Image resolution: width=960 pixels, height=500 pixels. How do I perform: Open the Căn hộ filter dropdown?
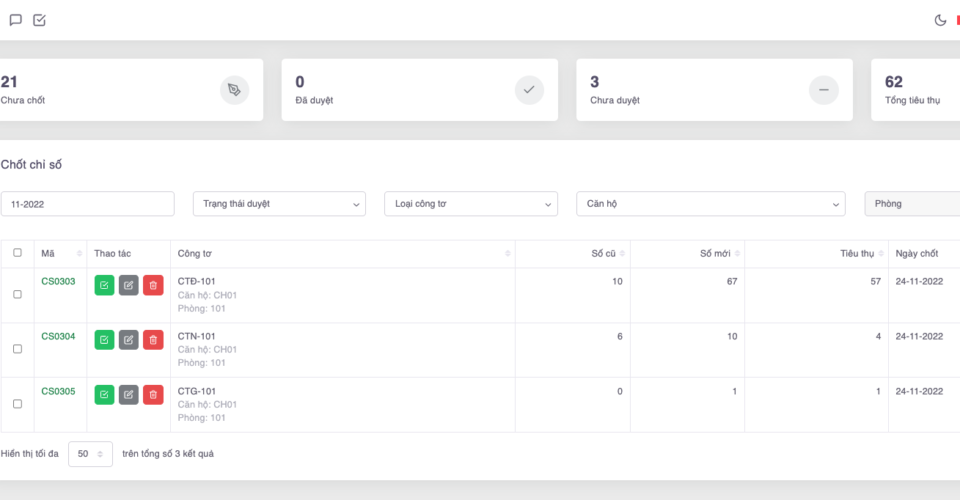coord(710,204)
